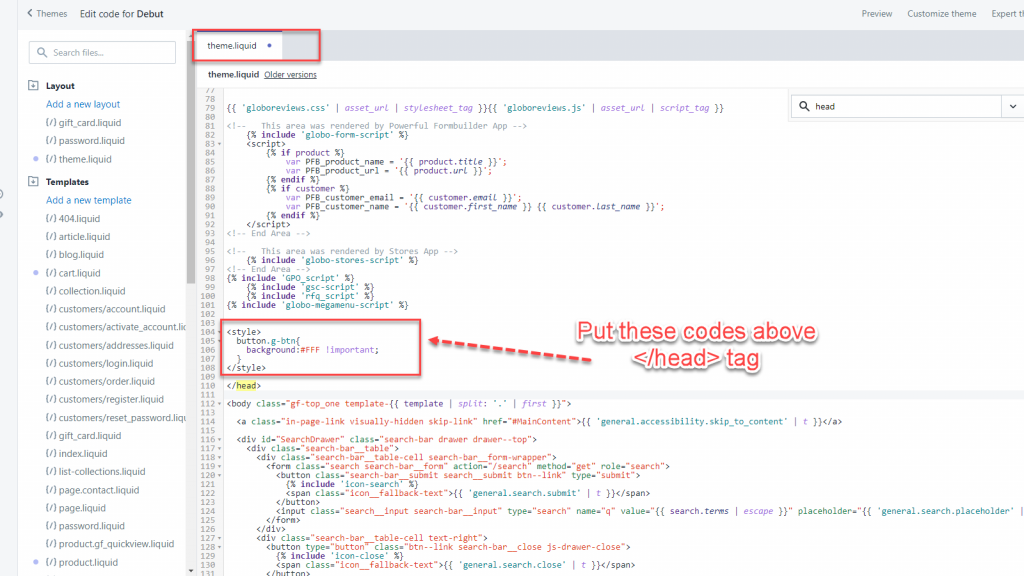Image resolution: width=1024 pixels, height=576 pixels.
Task: Click the Preview button
Action: coord(876,13)
